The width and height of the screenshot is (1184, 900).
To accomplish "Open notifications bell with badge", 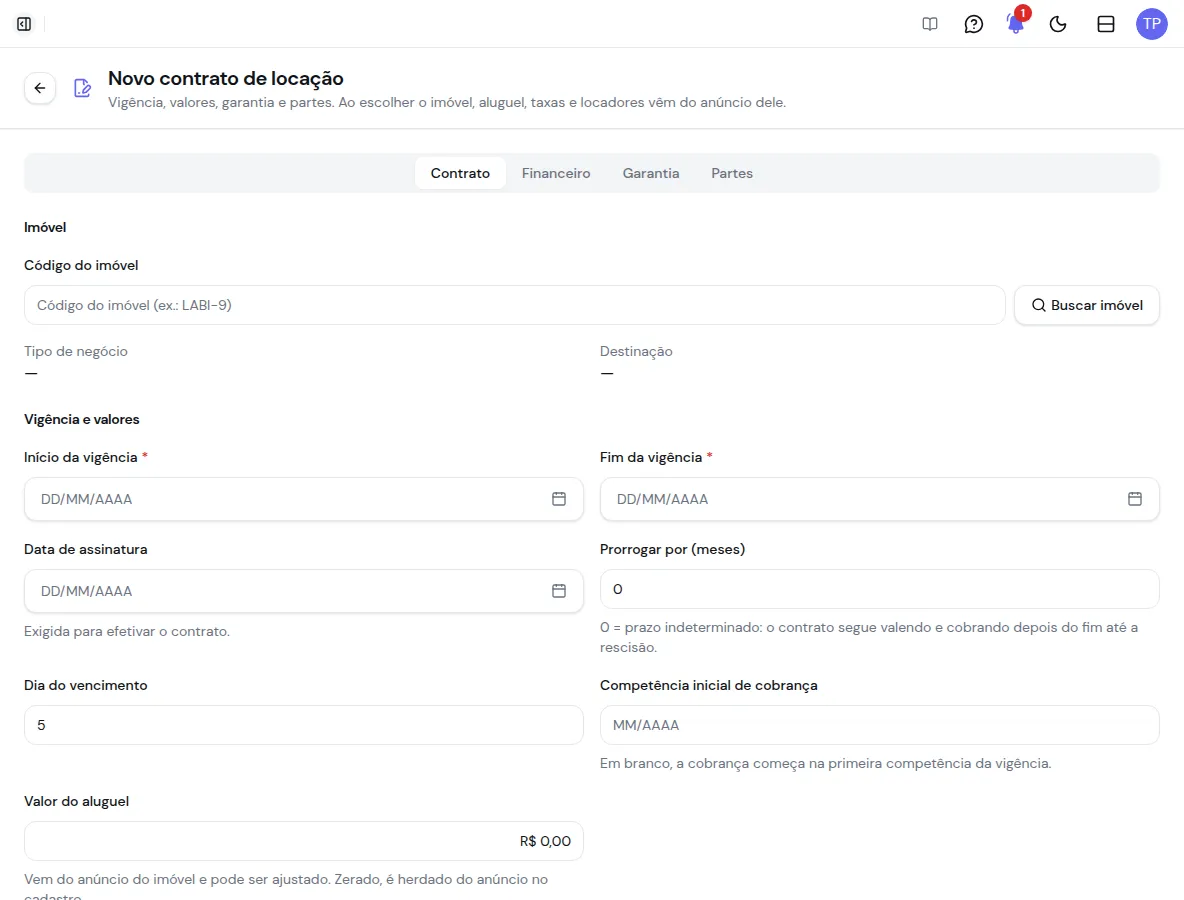I will [1016, 24].
